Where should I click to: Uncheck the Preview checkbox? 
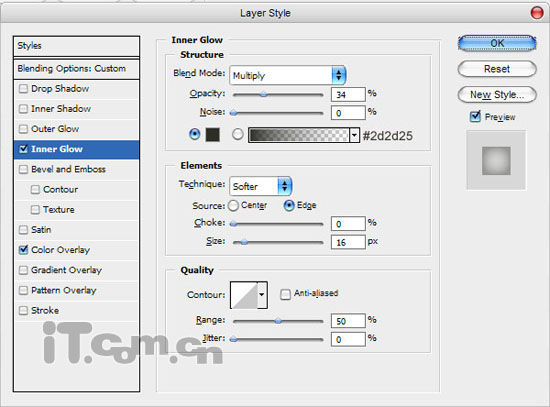[x=475, y=116]
